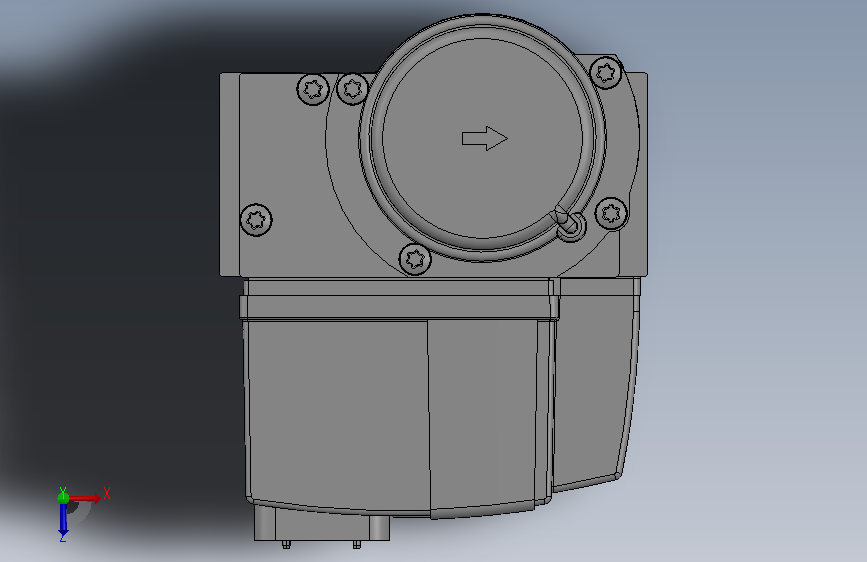Image resolution: width=867 pixels, height=562 pixels.
Task: Select the connector block under the motor housing
Action: [322, 525]
